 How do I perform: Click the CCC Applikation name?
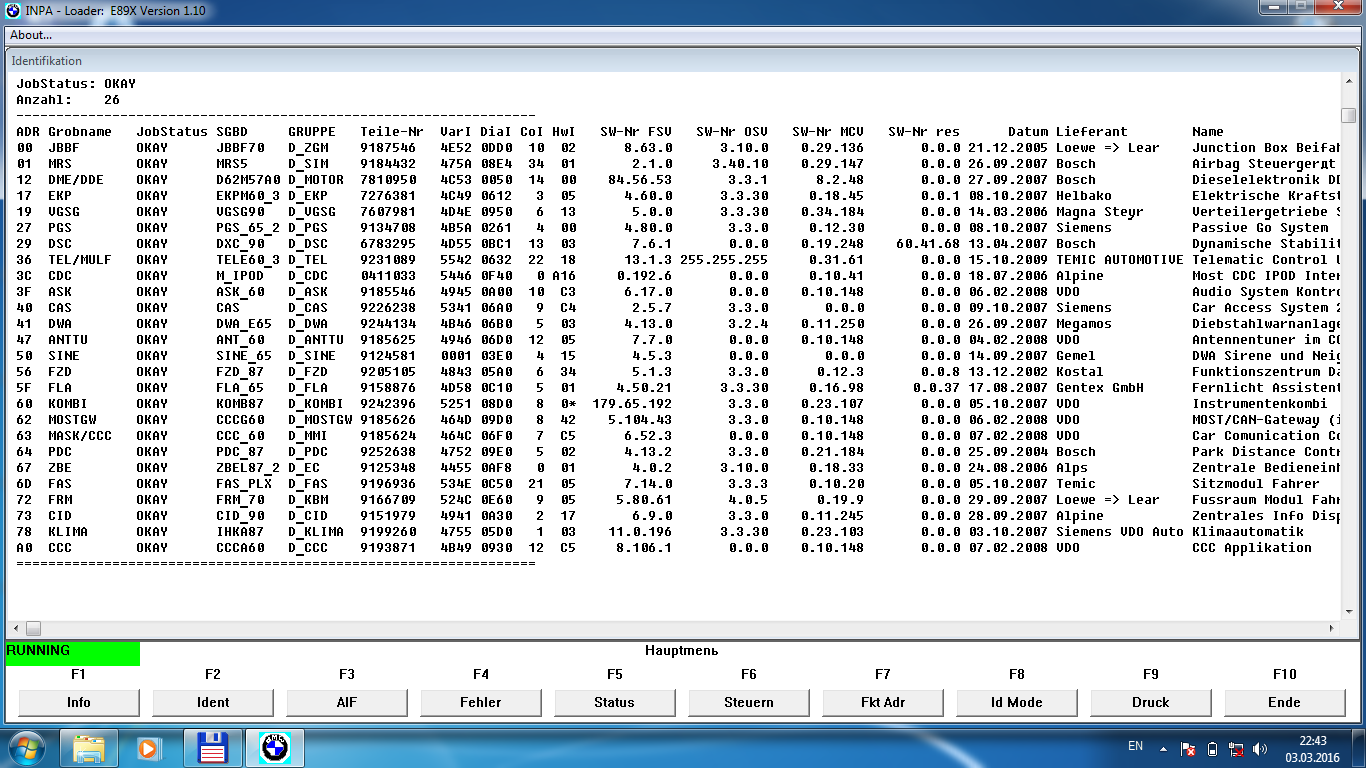pyautogui.click(x=1252, y=548)
